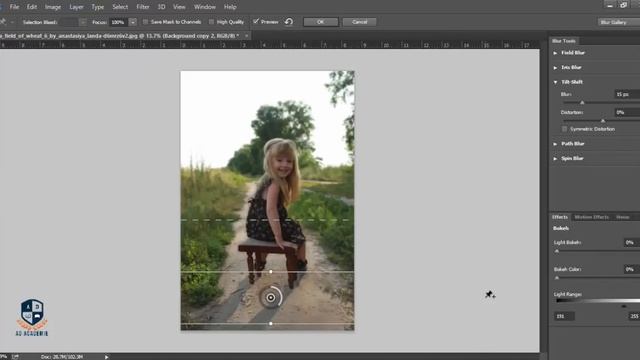The image size is (640, 360).
Task: Click the Light Range dark handle
Action: pos(624,306)
